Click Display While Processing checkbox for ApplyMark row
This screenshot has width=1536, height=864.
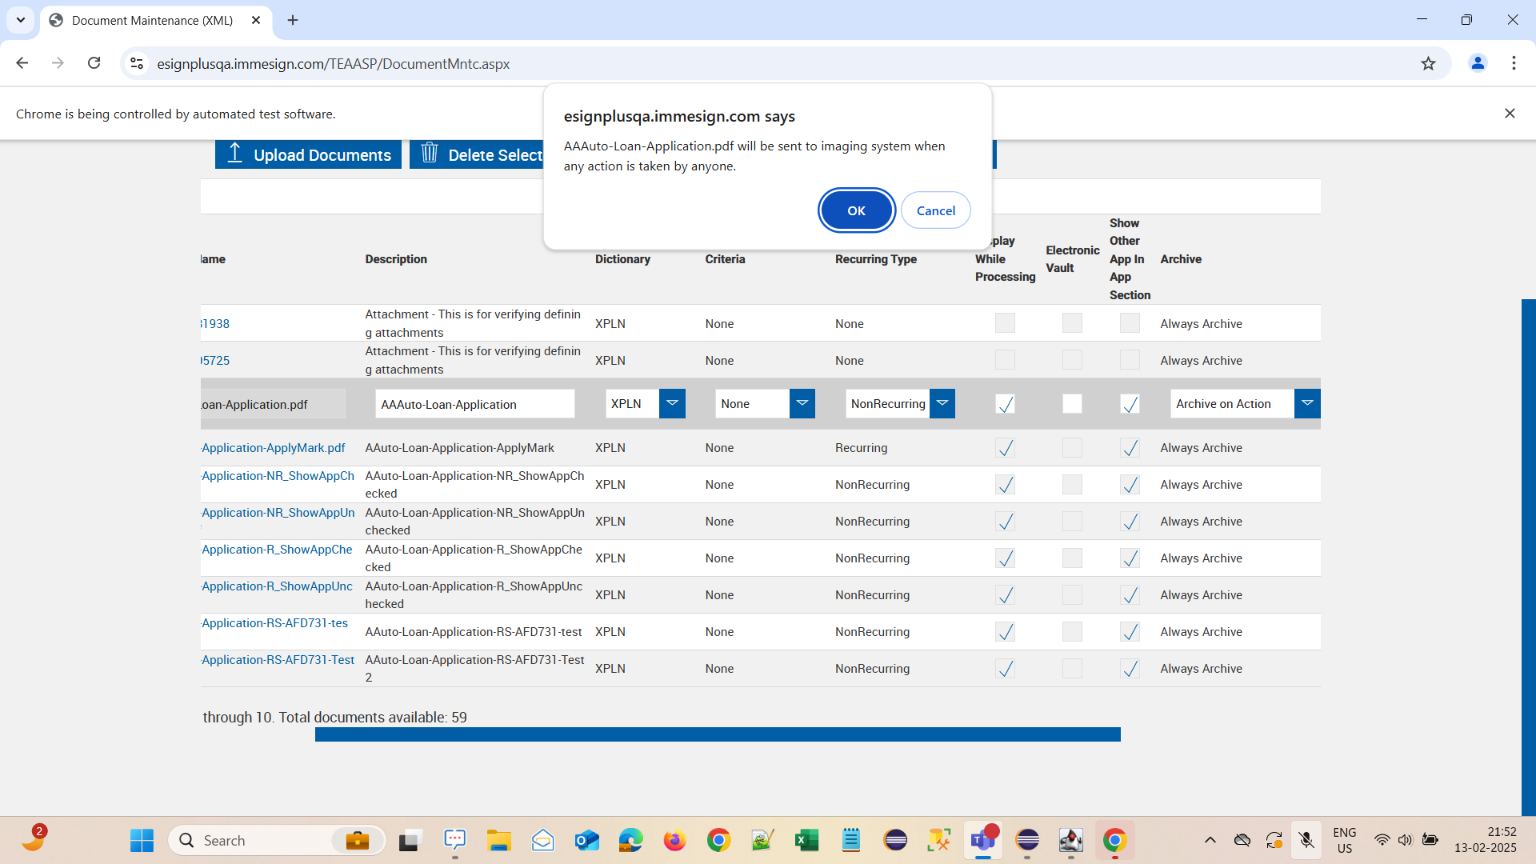pos(1005,448)
